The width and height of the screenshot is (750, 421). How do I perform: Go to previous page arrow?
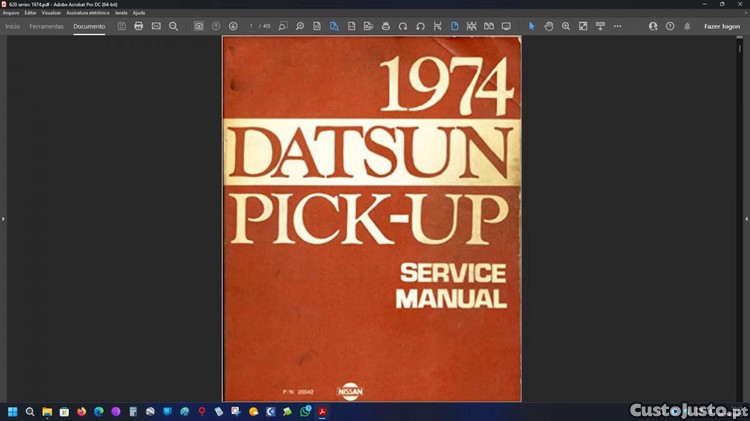pyautogui.click(x=216, y=26)
